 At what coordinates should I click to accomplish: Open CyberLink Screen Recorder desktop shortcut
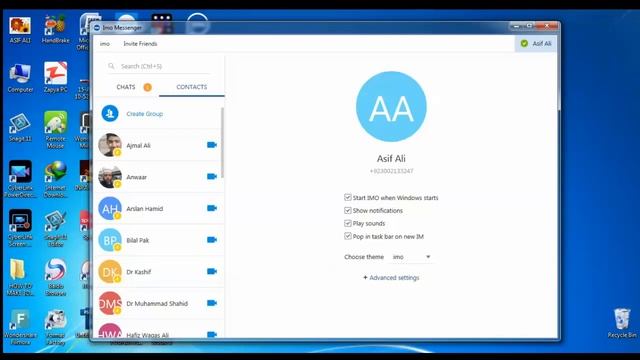(20, 229)
